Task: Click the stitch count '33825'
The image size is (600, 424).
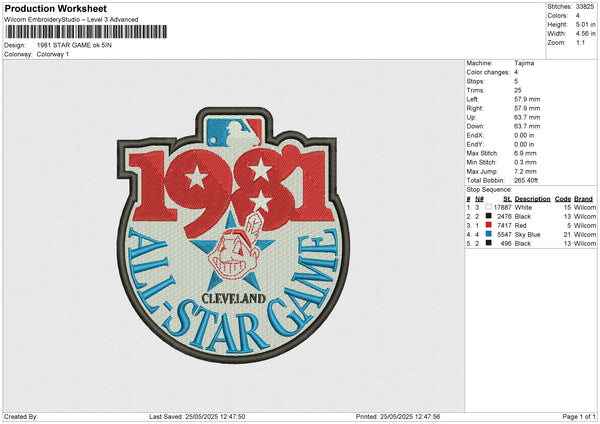Action: [x=585, y=7]
